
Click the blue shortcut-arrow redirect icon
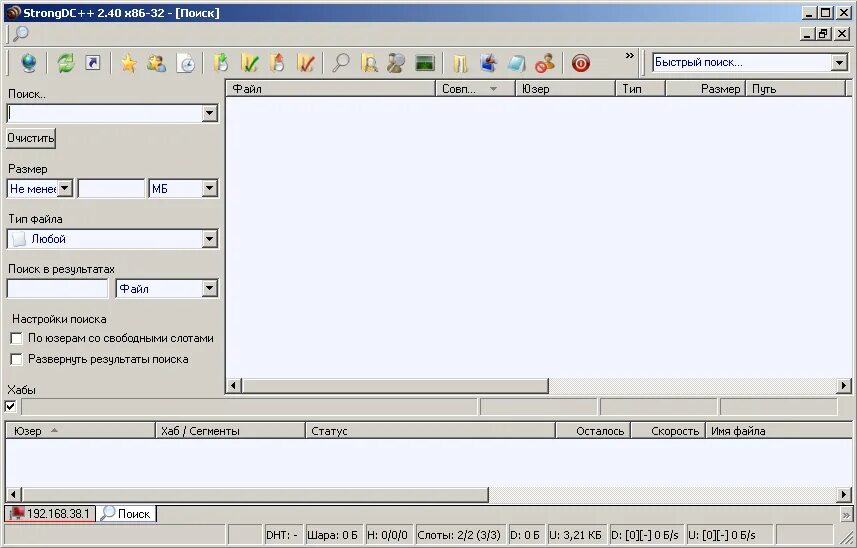(x=92, y=63)
